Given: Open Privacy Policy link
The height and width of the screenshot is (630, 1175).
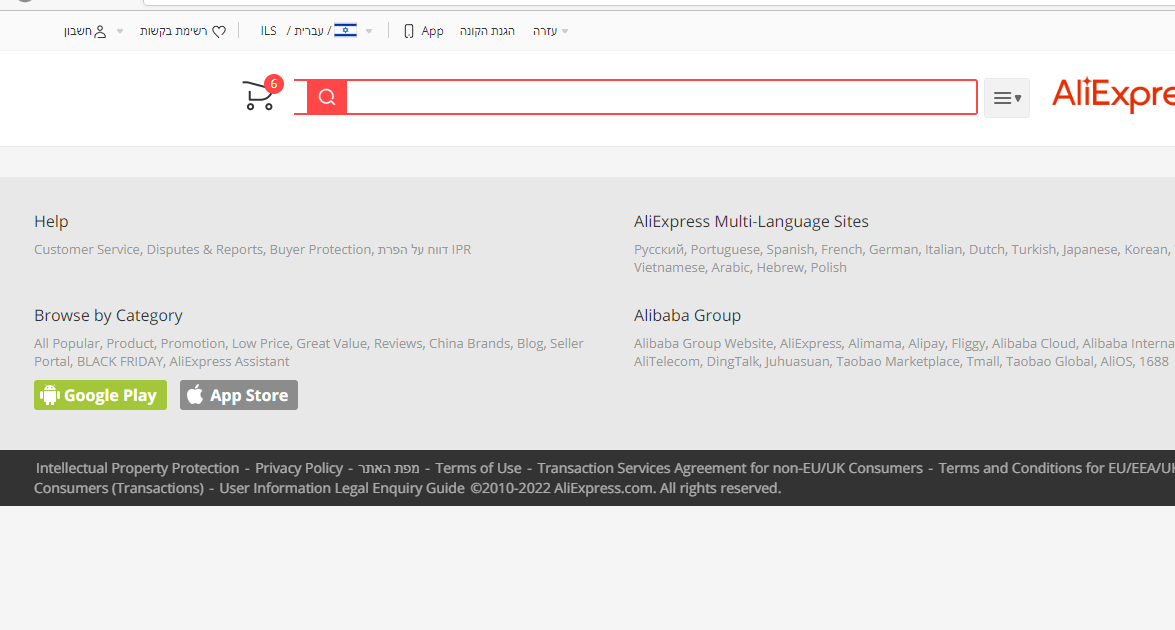Looking at the screenshot, I should click(299, 468).
